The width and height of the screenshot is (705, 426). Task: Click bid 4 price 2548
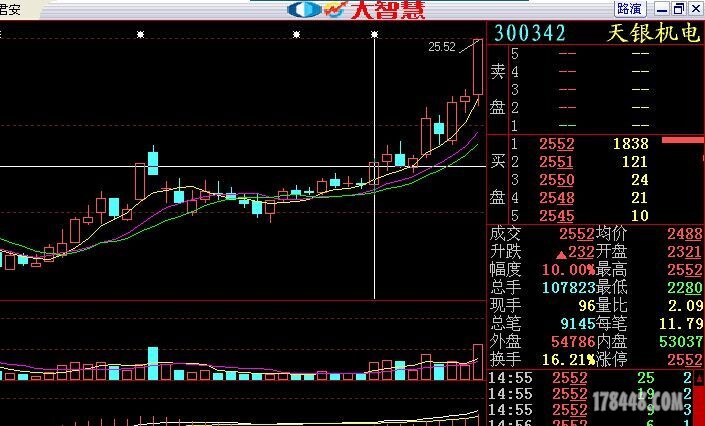click(x=557, y=198)
